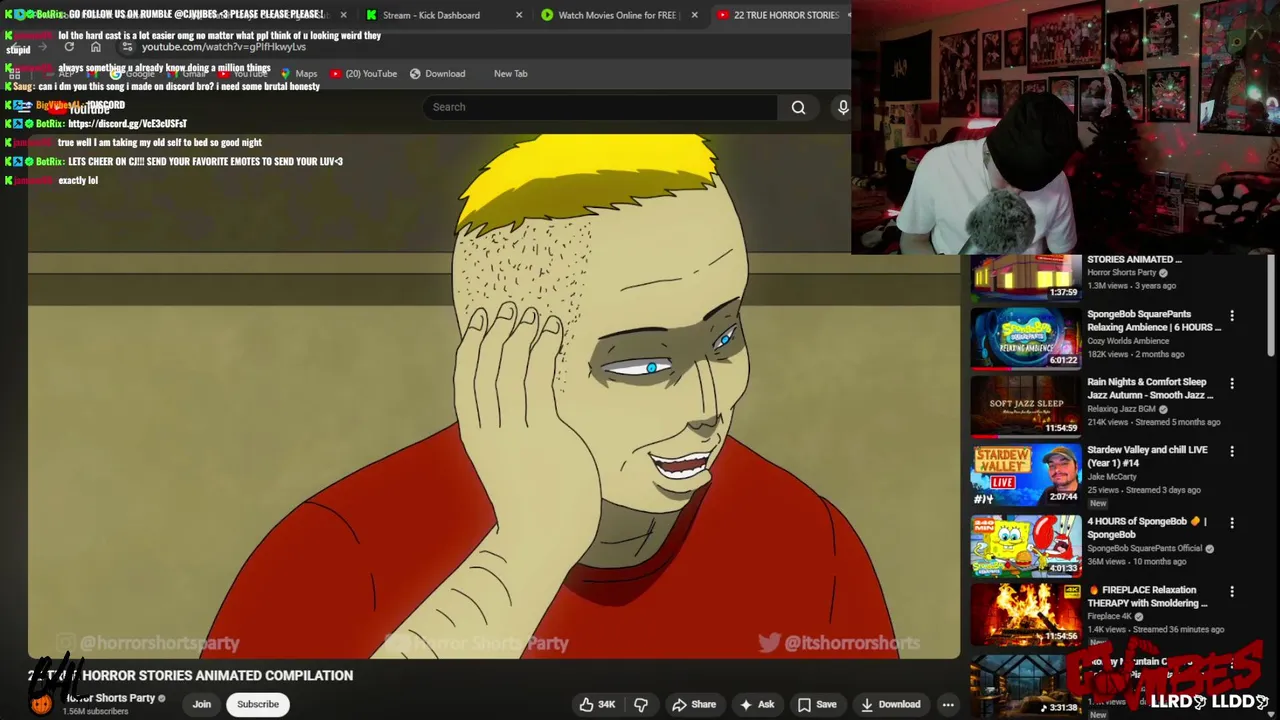Viewport: 1280px width, 720px height.
Task: Click the Cozy Worlds Ambience channel name
Action: 1128,341
